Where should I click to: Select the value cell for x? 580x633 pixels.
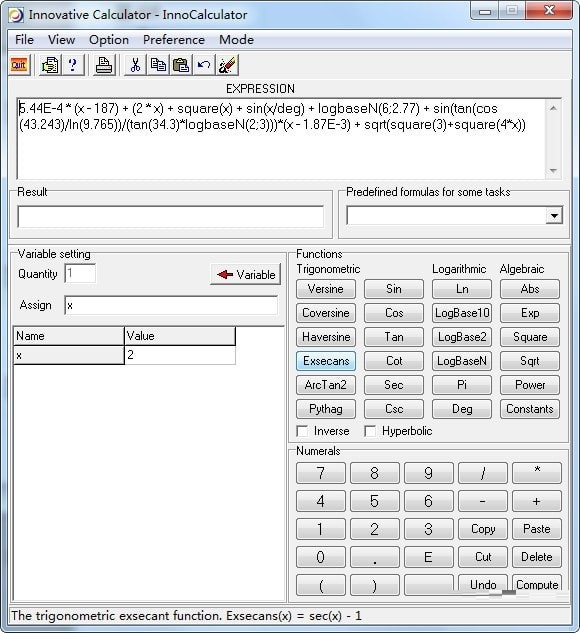coord(180,355)
